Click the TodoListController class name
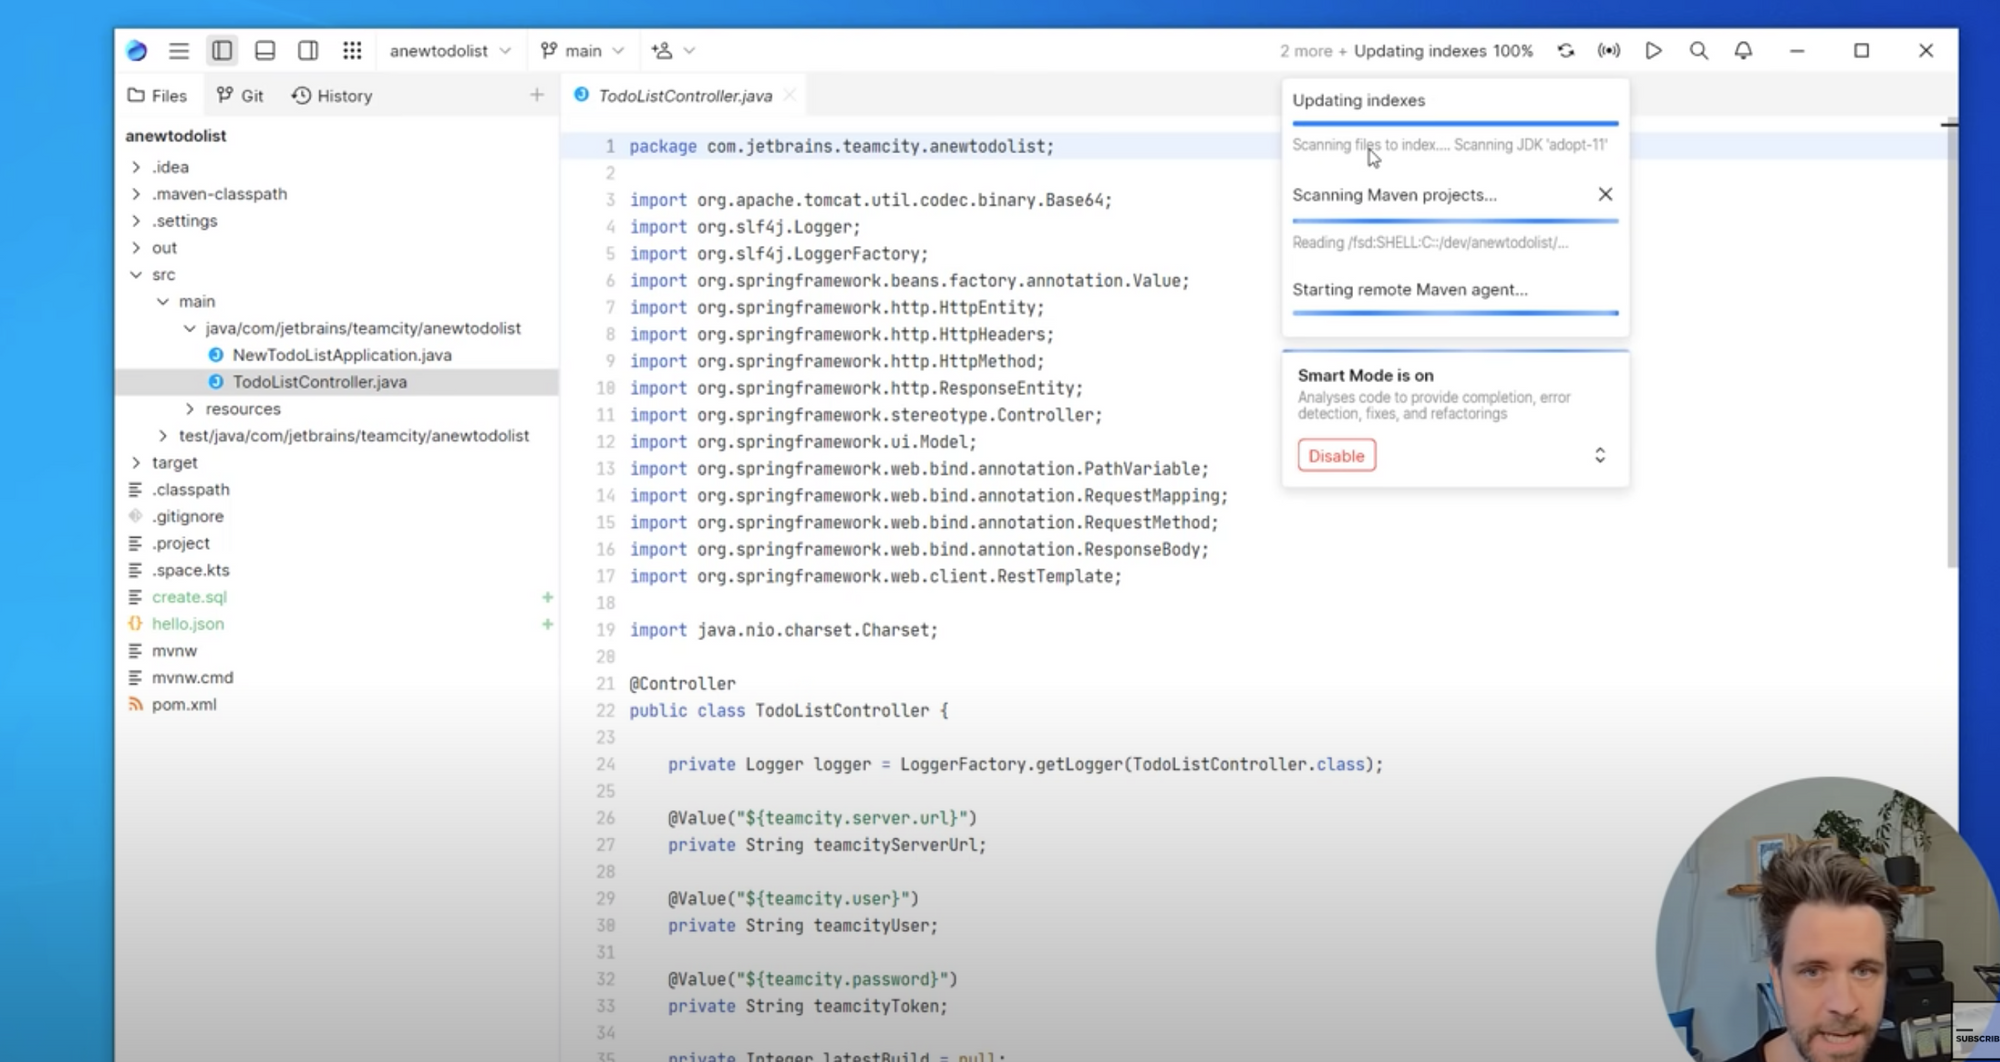The image size is (2000, 1062). (842, 711)
